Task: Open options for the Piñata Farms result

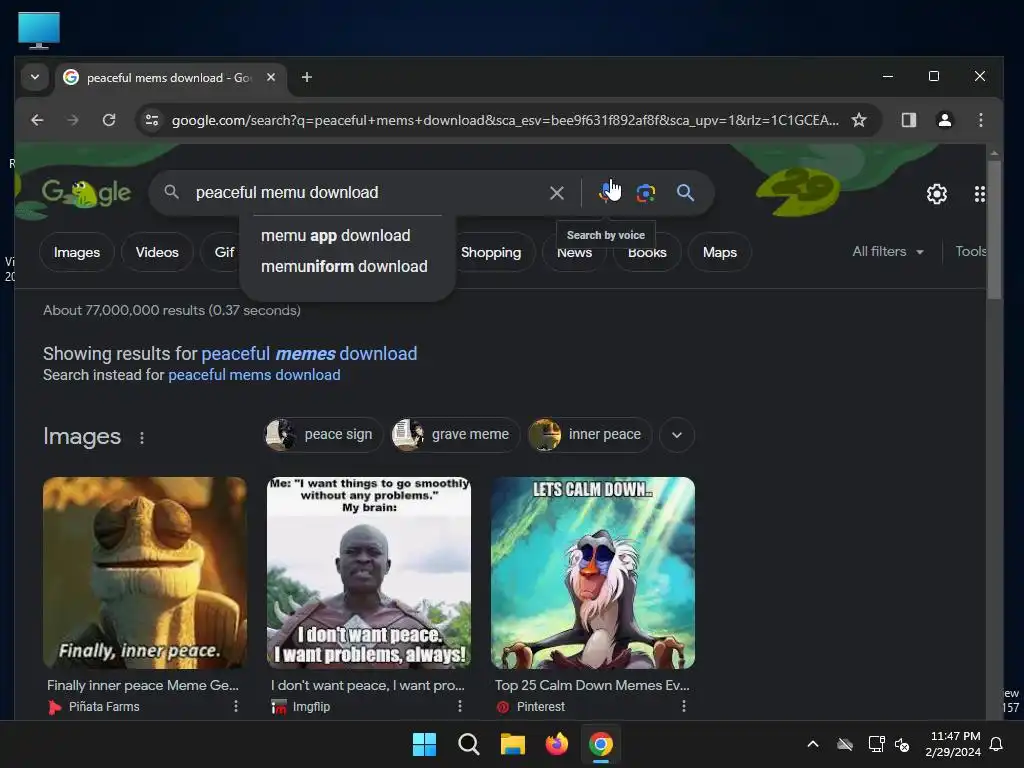Action: pos(236,706)
